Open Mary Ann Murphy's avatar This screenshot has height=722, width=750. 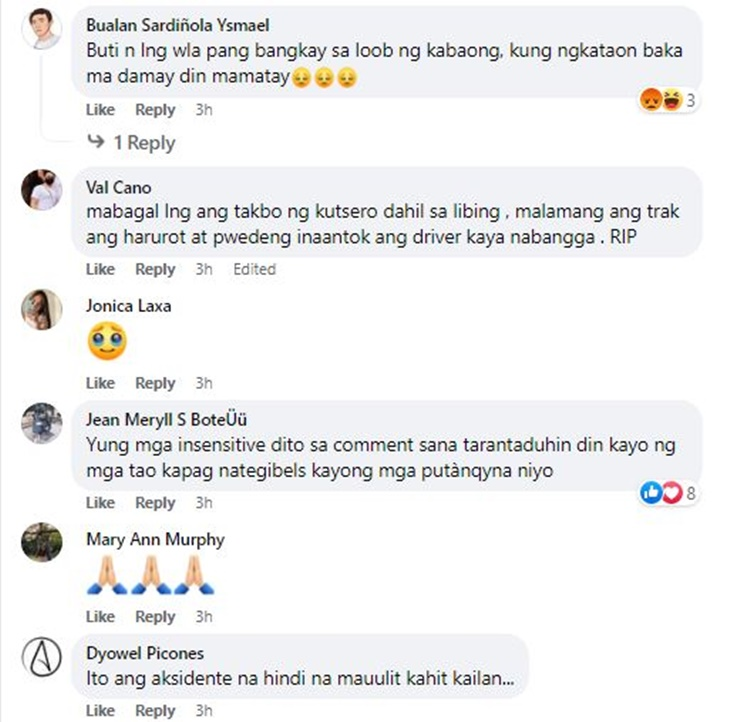tap(42, 542)
